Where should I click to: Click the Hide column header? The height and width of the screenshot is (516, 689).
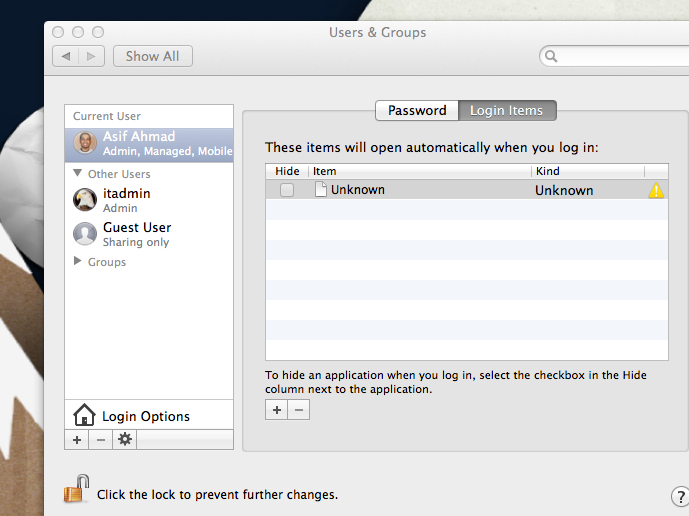click(287, 171)
